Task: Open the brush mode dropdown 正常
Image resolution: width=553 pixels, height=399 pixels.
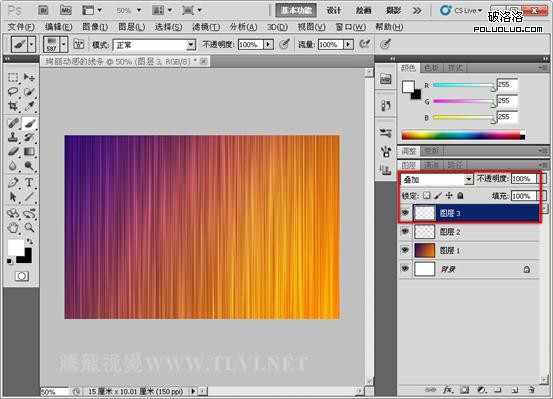Action: point(154,45)
